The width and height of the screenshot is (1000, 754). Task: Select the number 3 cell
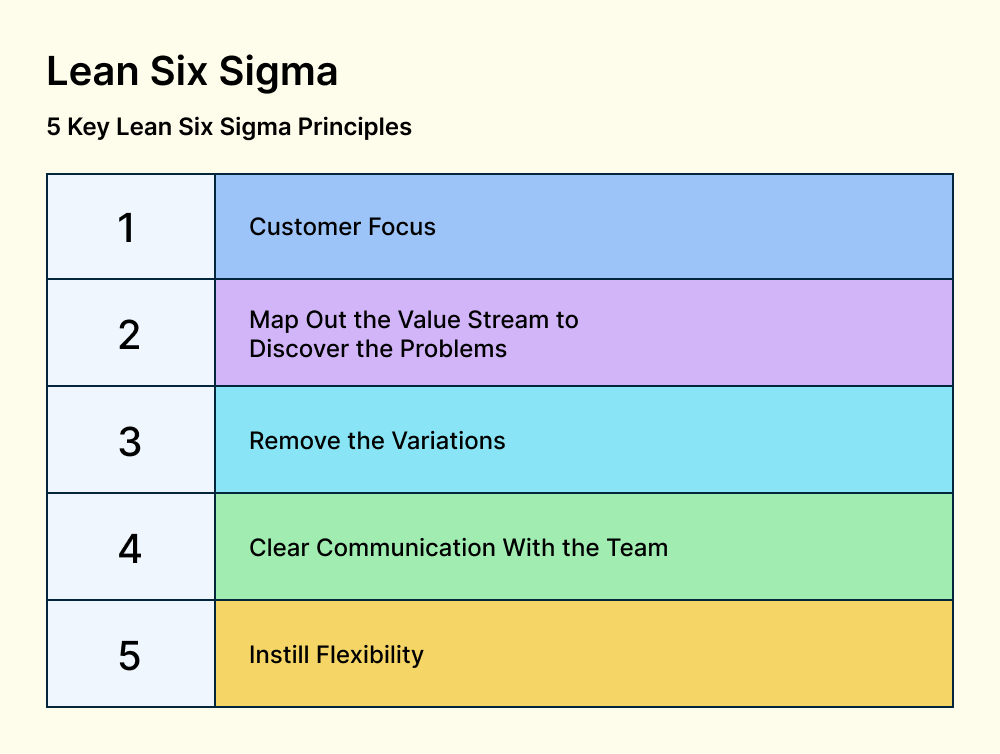pos(130,441)
